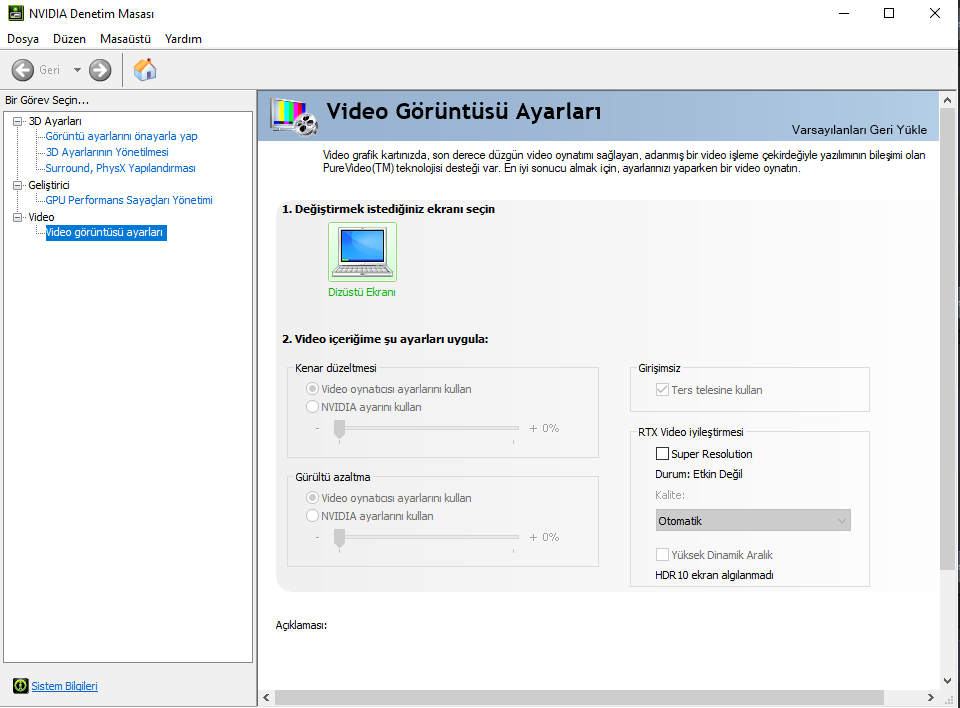The image size is (960, 708).
Task: Click the Geliştirici tree label
Action: pos(49,185)
